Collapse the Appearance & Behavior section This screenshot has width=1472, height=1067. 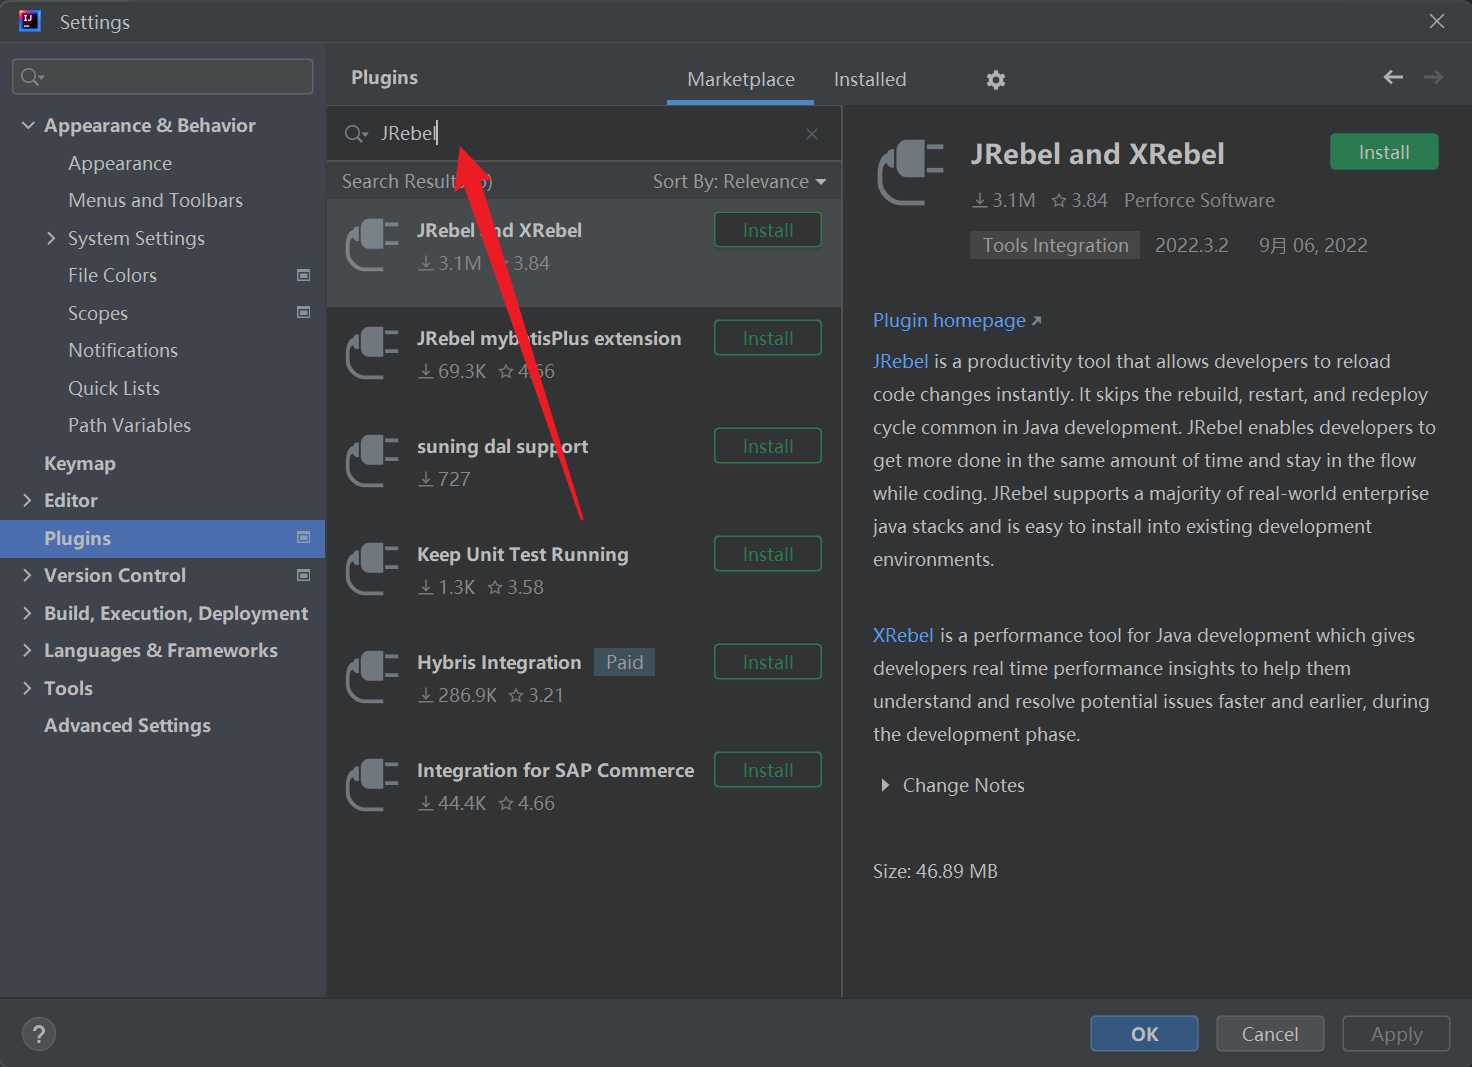point(28,125)
